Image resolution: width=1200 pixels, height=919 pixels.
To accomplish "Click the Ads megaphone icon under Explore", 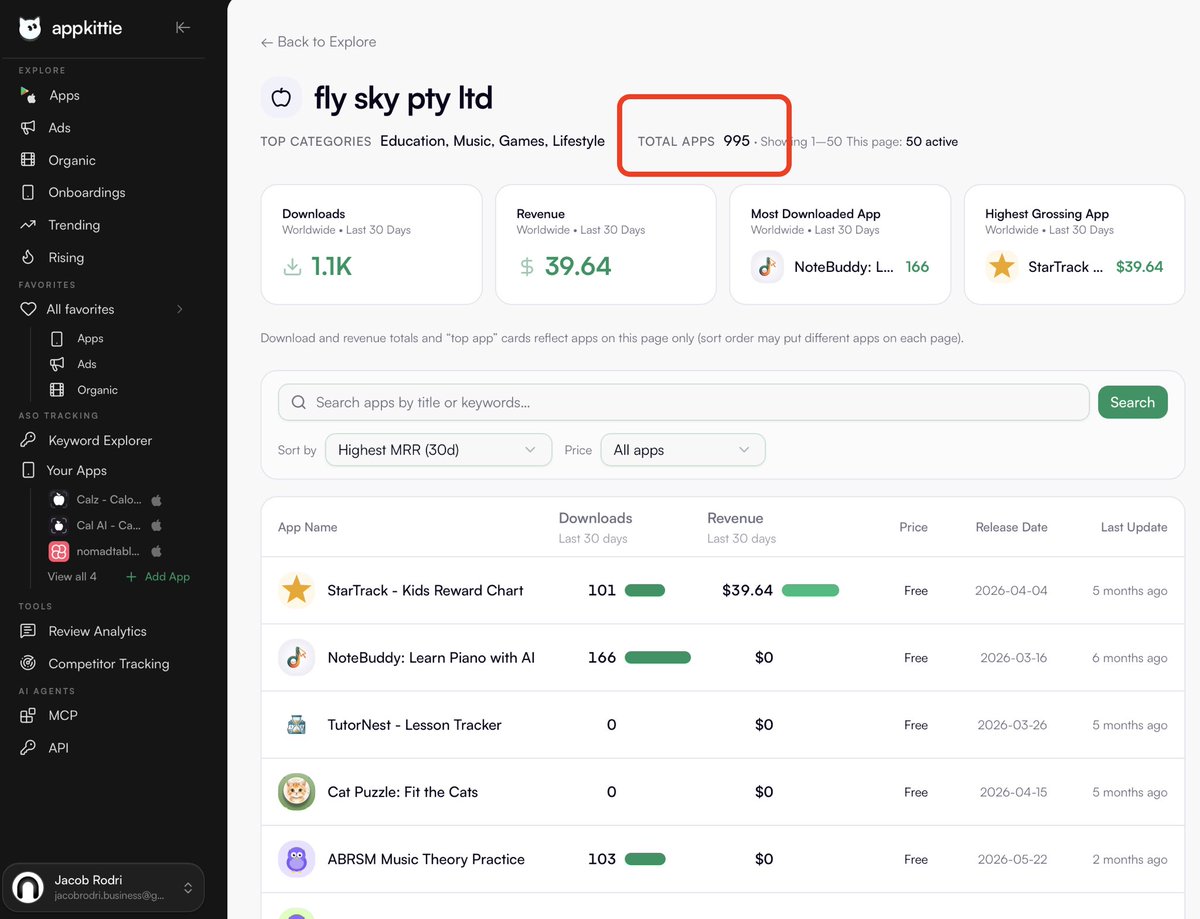I will tap(28, 128).
